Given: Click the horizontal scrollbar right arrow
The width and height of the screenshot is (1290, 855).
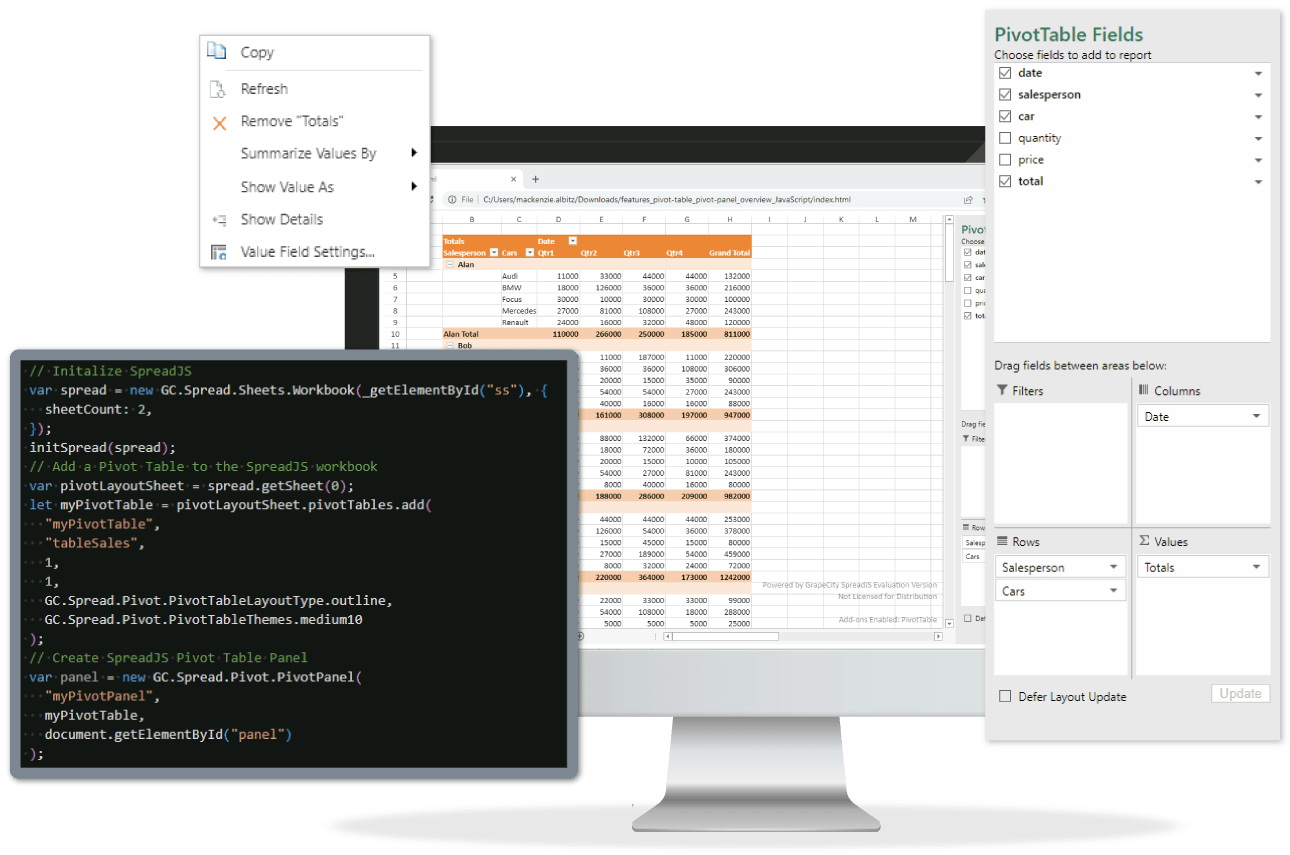Looking at the screenshot, I should coord(936,635).
